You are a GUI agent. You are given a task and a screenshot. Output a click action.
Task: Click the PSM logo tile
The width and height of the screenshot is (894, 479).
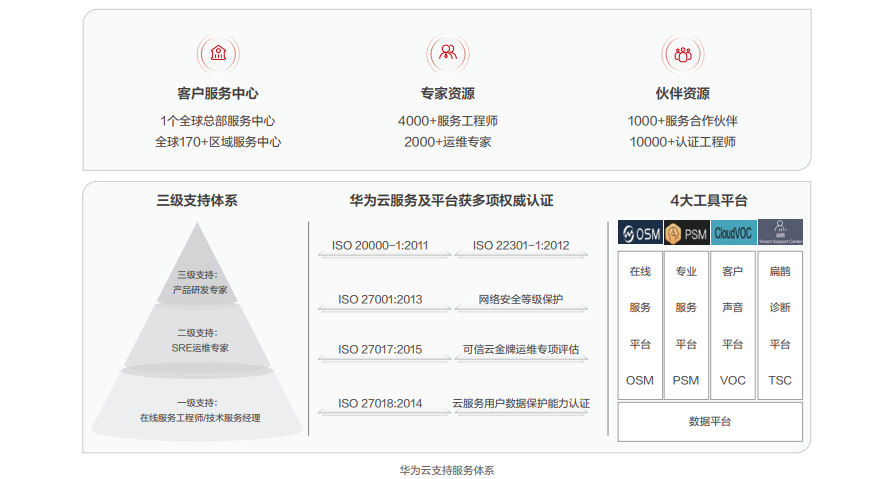tap(686, 233)
